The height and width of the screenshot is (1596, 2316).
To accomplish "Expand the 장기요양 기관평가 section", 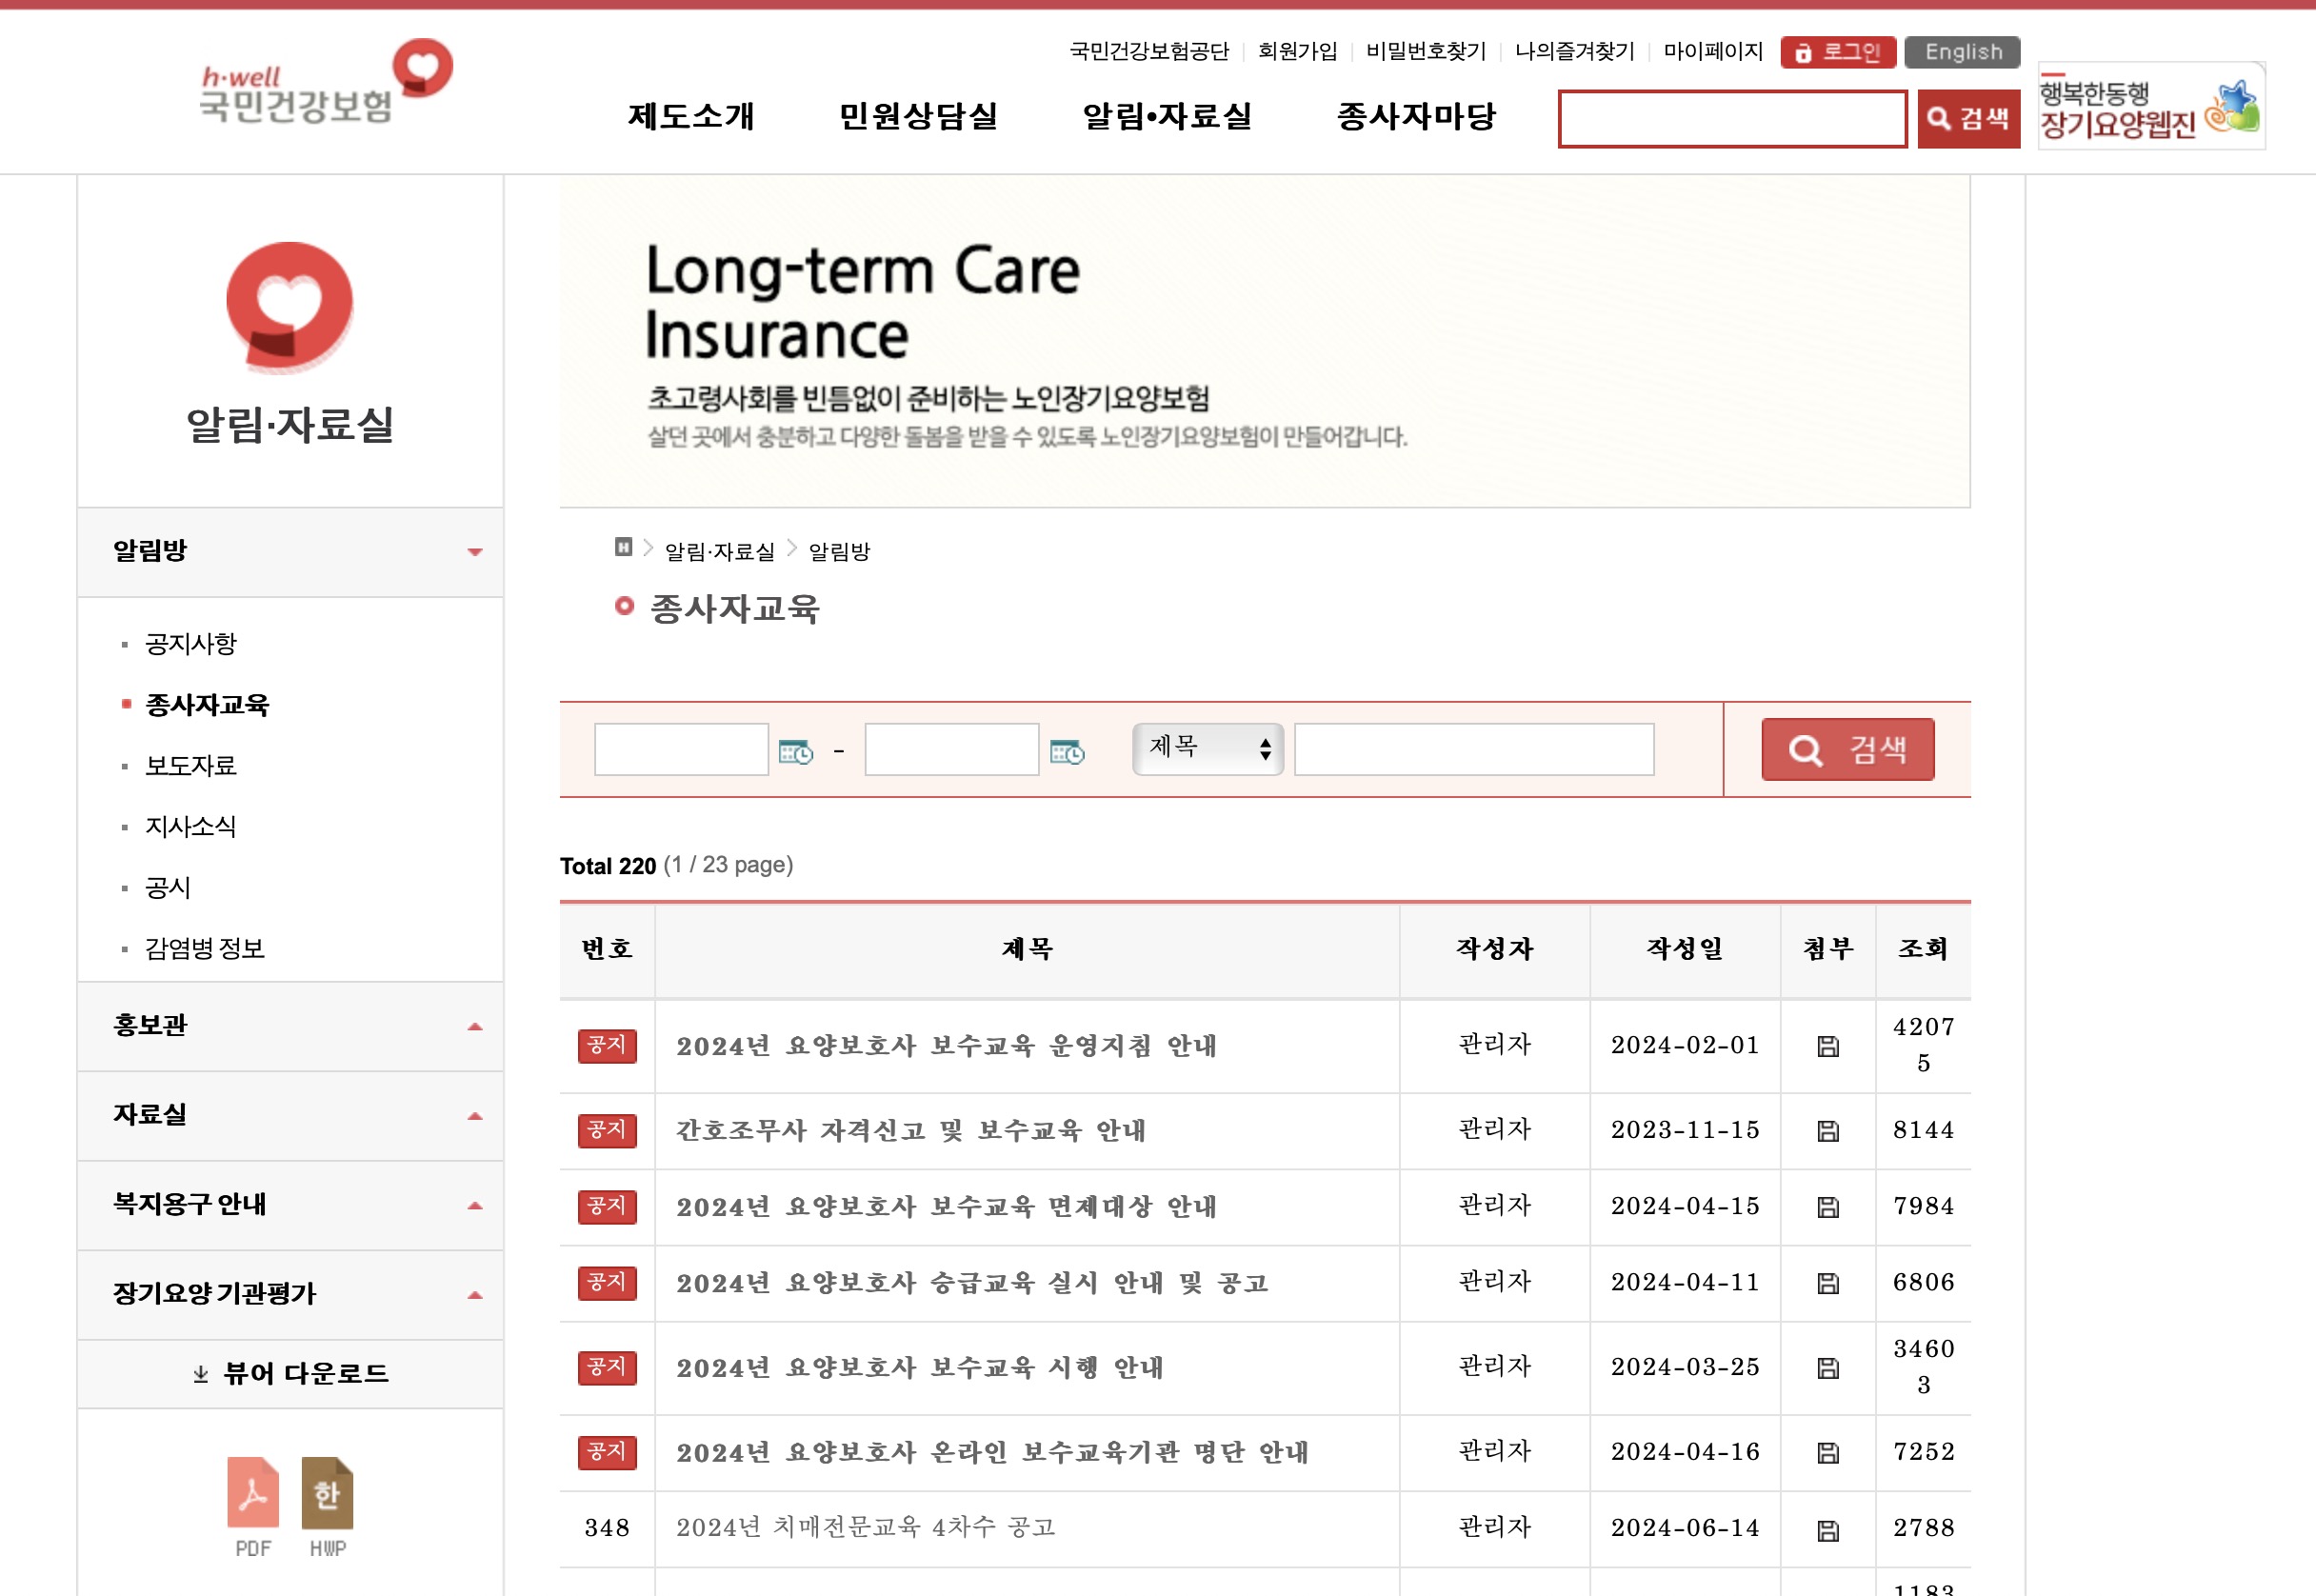I will [475, 1294].
